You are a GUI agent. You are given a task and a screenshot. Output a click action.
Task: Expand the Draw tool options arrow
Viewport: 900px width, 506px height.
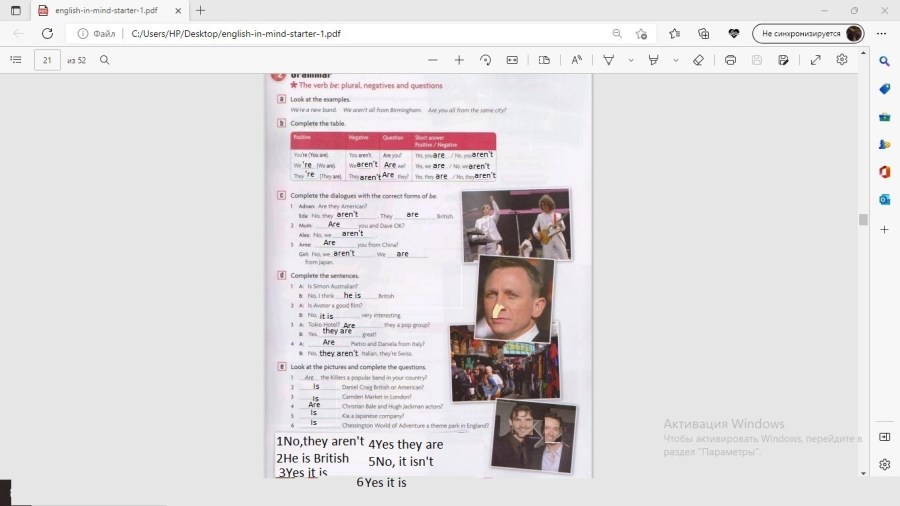click(631, 60)
